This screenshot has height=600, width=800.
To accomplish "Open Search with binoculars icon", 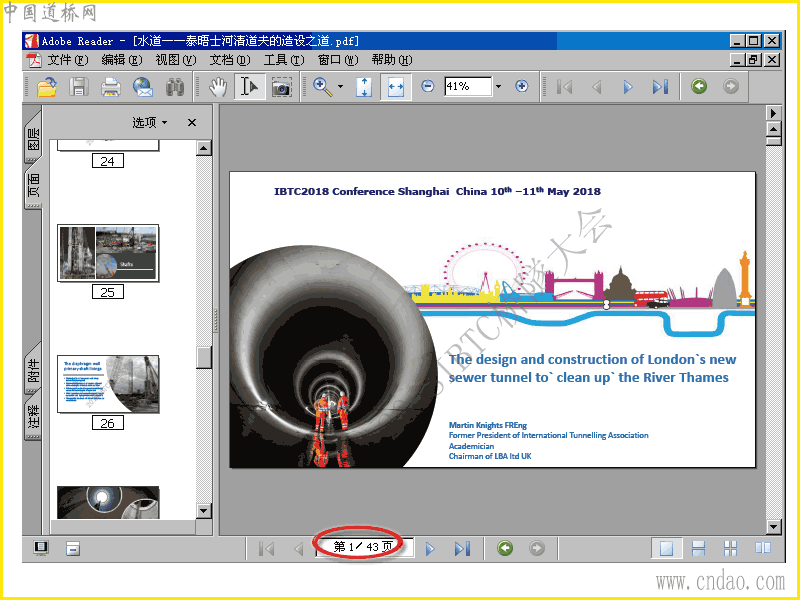I will pos(175,87).
